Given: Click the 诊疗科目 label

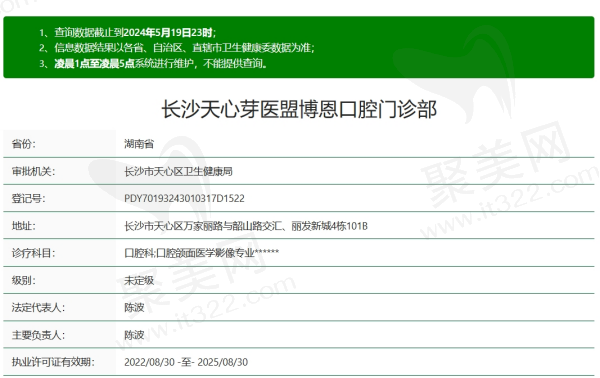Looking at the screenshot, I should (x=33, y=253).
